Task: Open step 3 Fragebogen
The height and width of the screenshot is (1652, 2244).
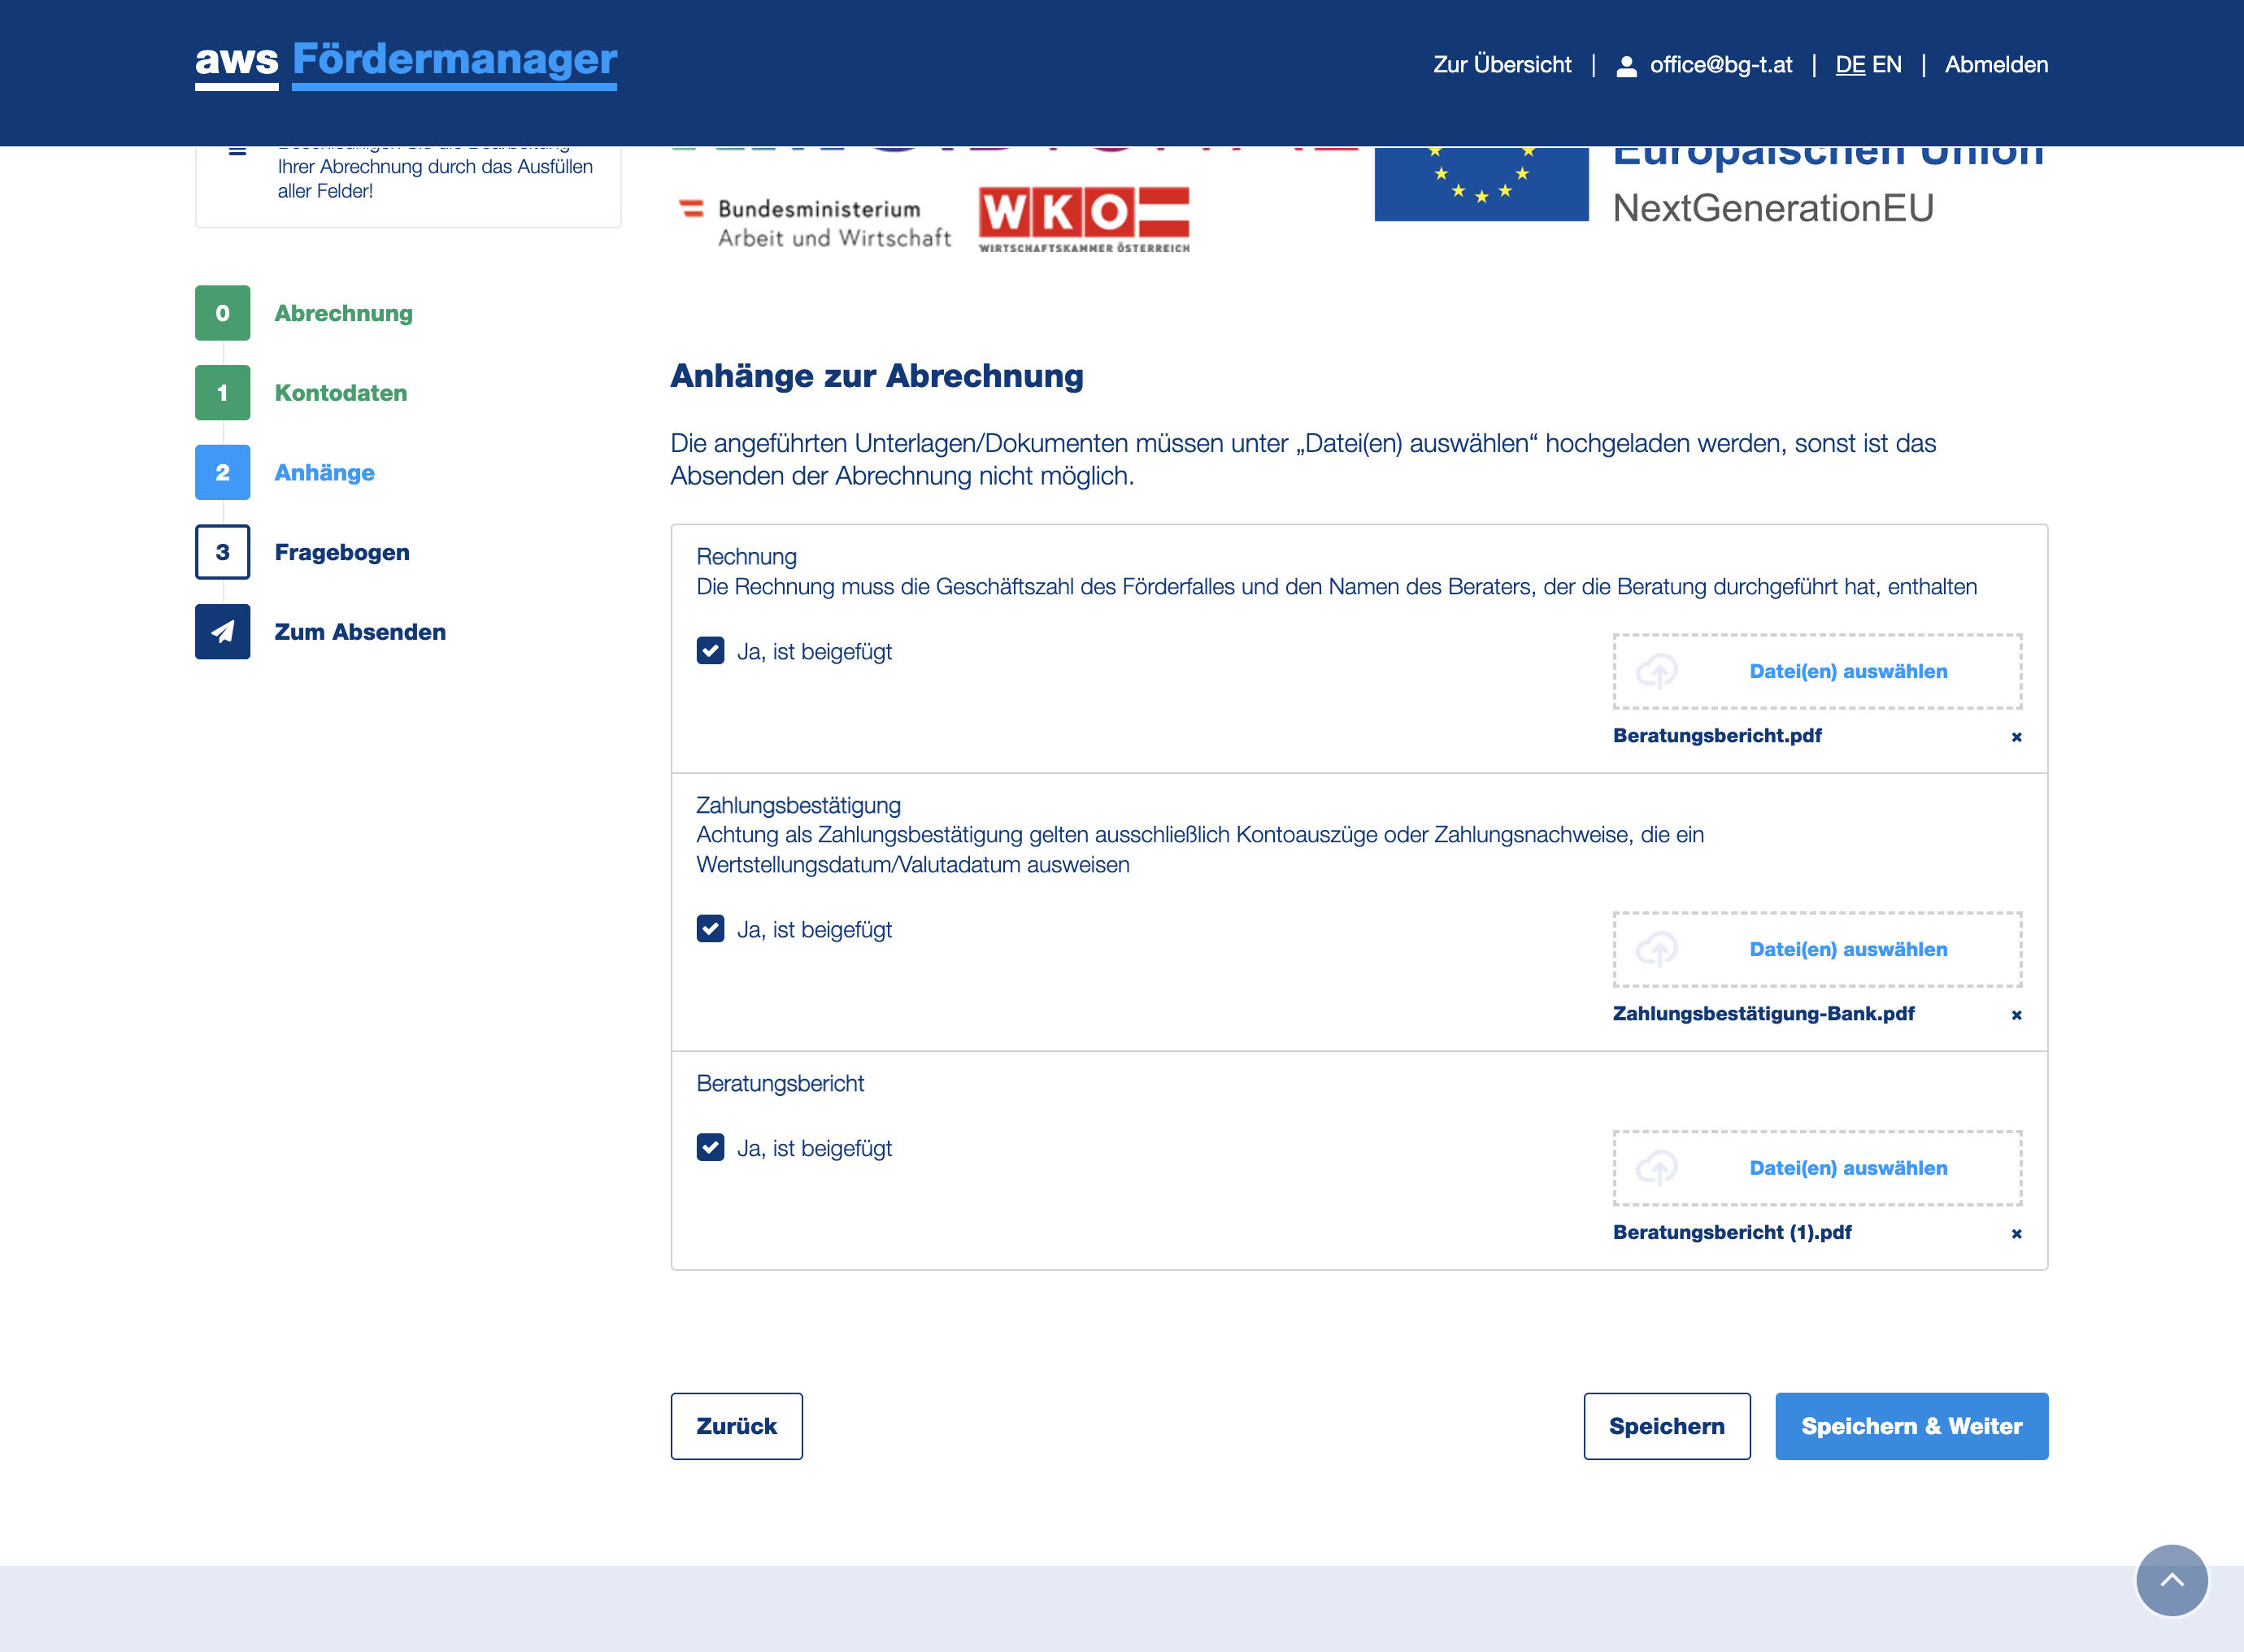Action: (x=341, y=552)
